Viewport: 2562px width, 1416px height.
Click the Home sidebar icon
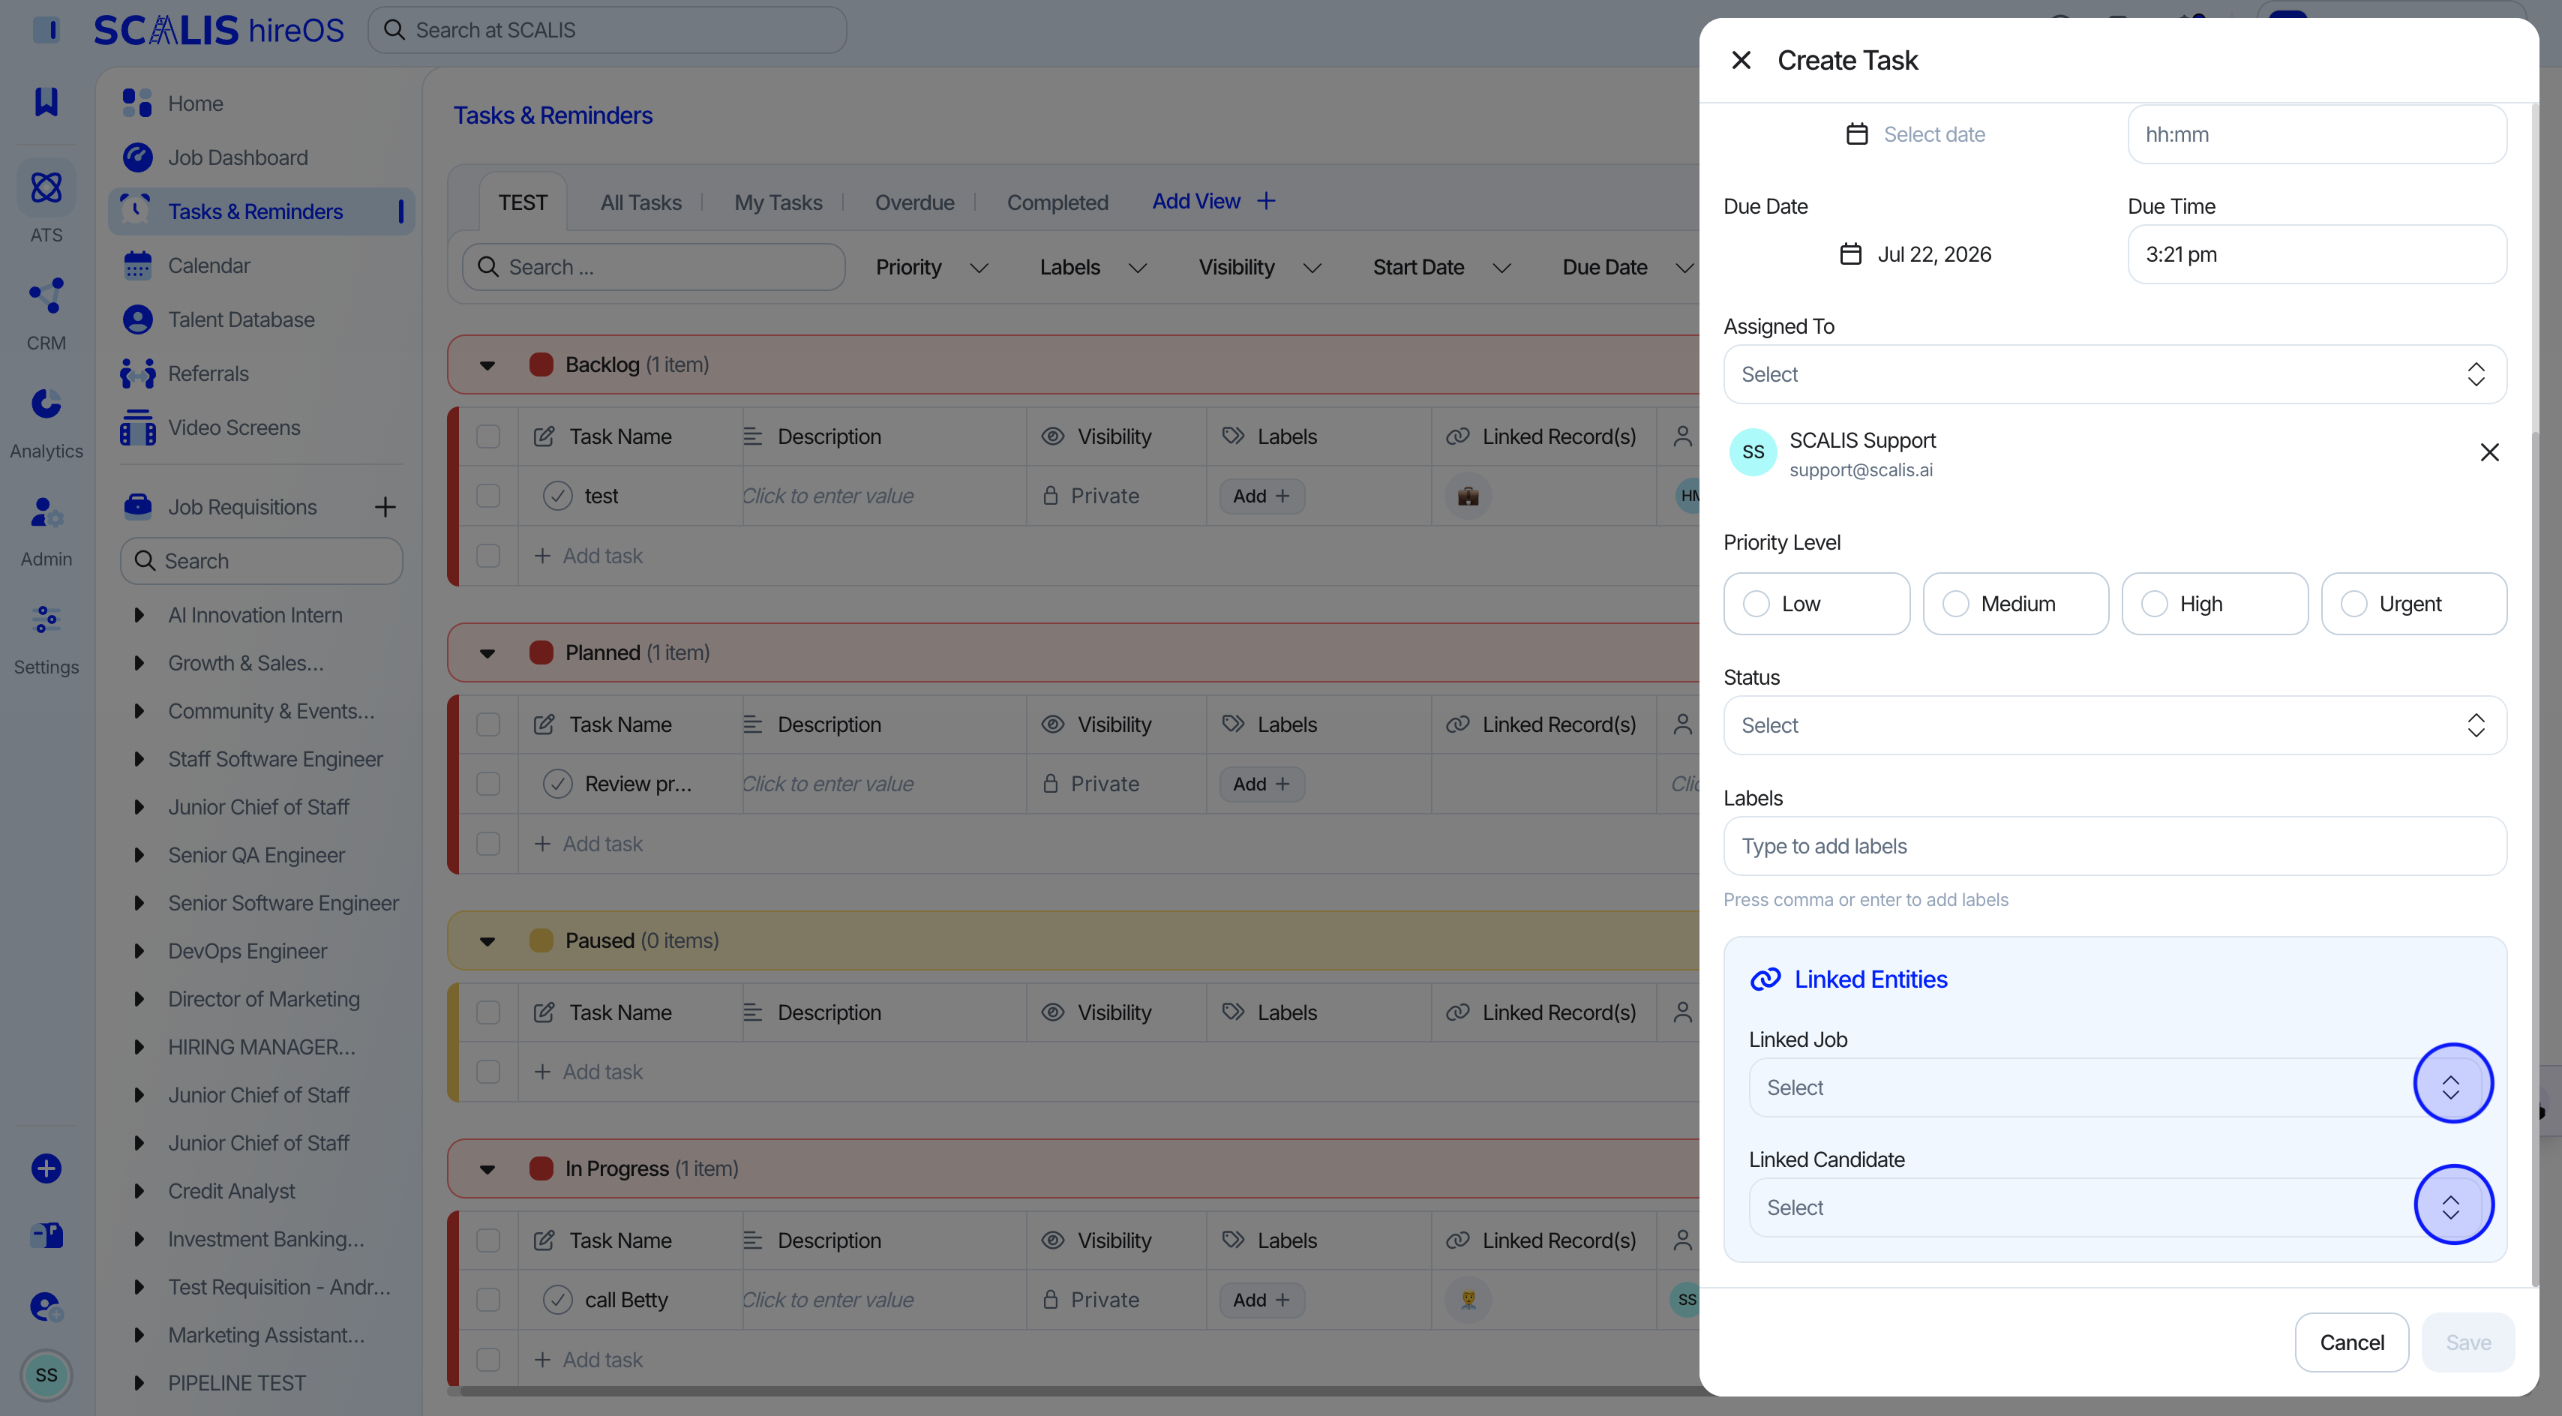(137, 103)
